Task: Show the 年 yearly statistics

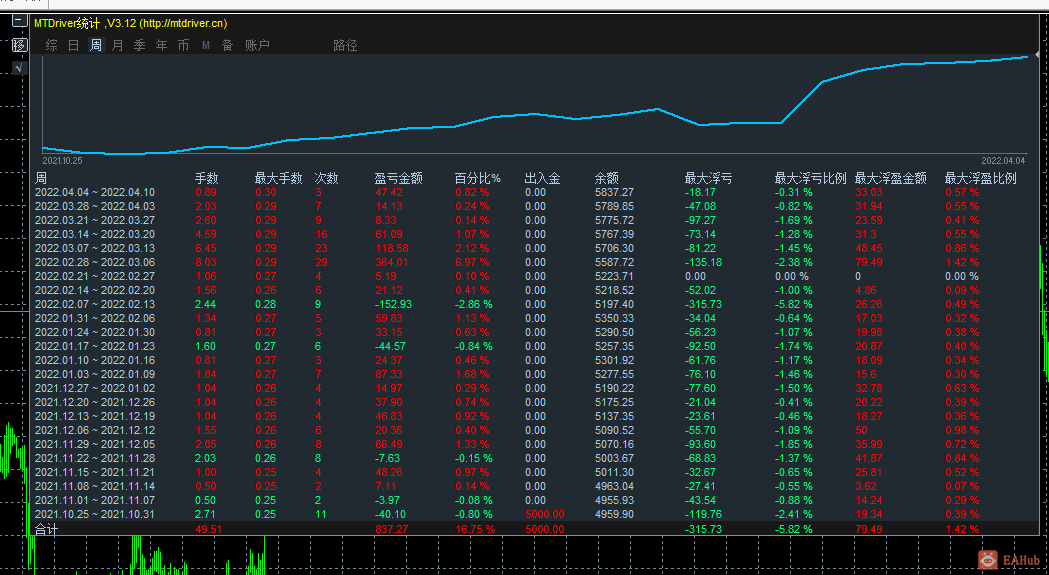Action: (162, 46)
